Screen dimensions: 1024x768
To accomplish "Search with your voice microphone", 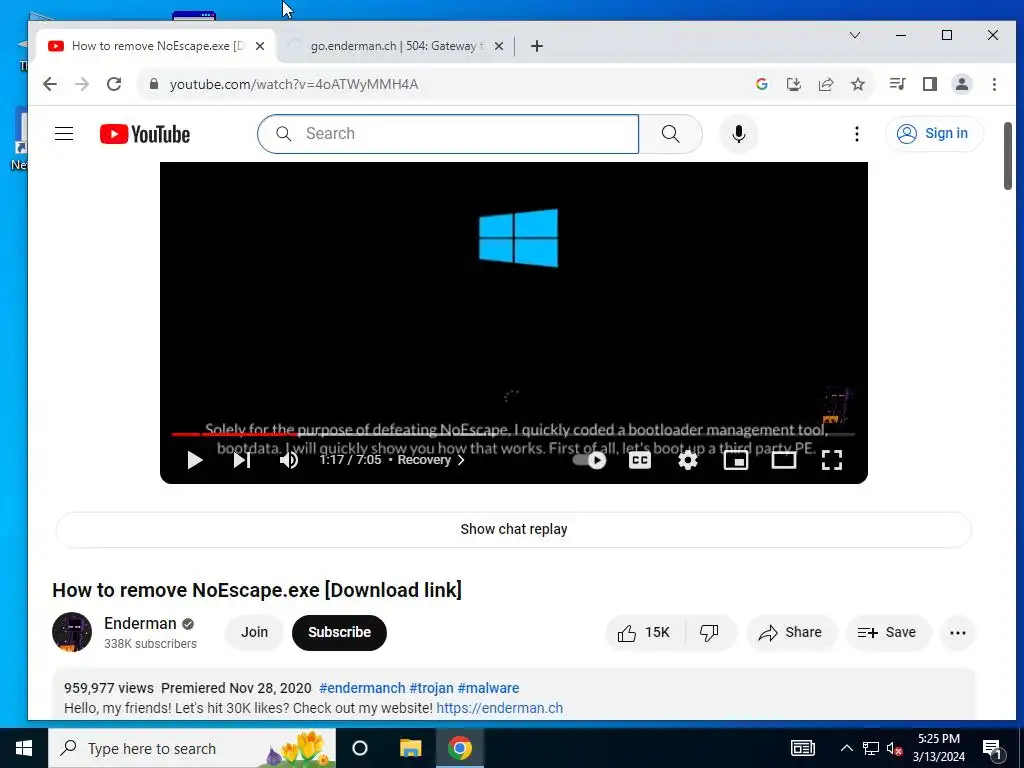I will 739,134.
